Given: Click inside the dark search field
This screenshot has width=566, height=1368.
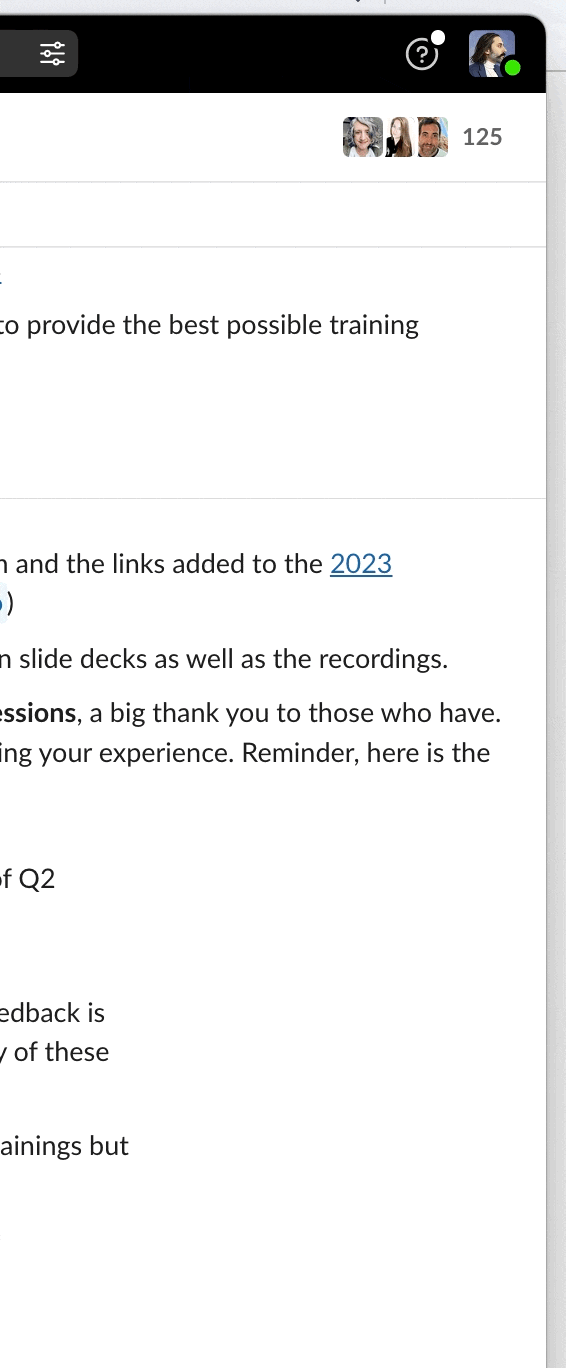Looking at the screenshot, I should [x=38, y=54].
